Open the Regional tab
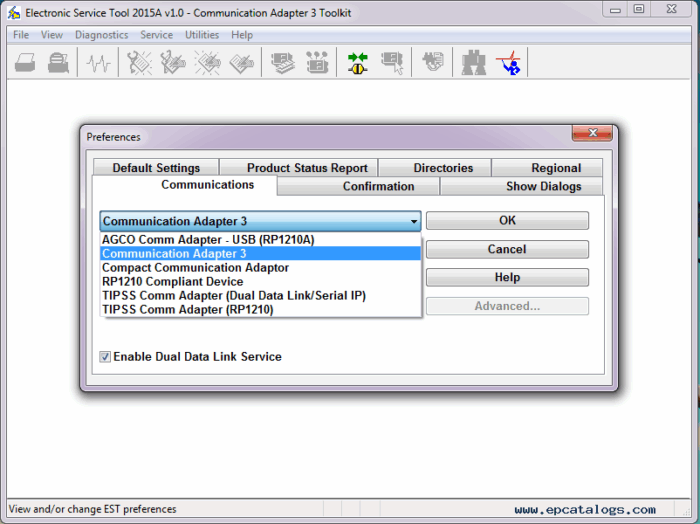The image size is (700, 524). tap(547, 168)
